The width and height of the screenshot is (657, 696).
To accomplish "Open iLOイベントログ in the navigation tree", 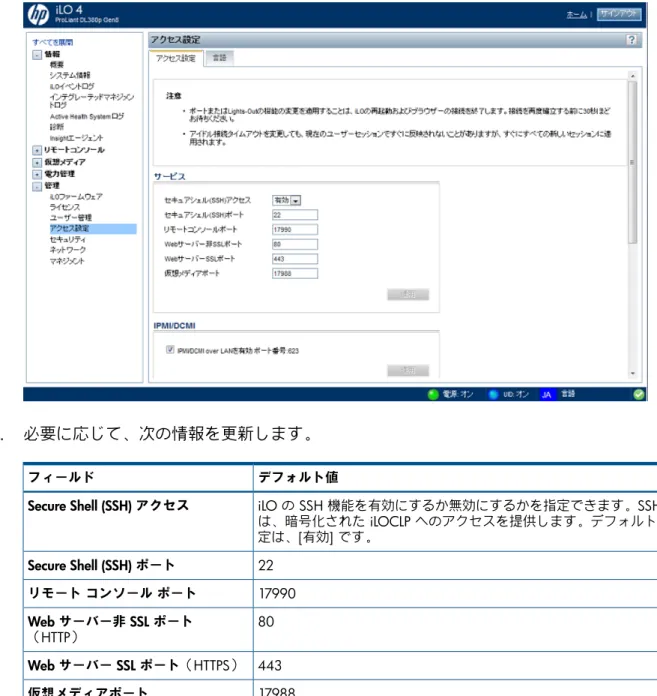I will (x=72, y=86).
